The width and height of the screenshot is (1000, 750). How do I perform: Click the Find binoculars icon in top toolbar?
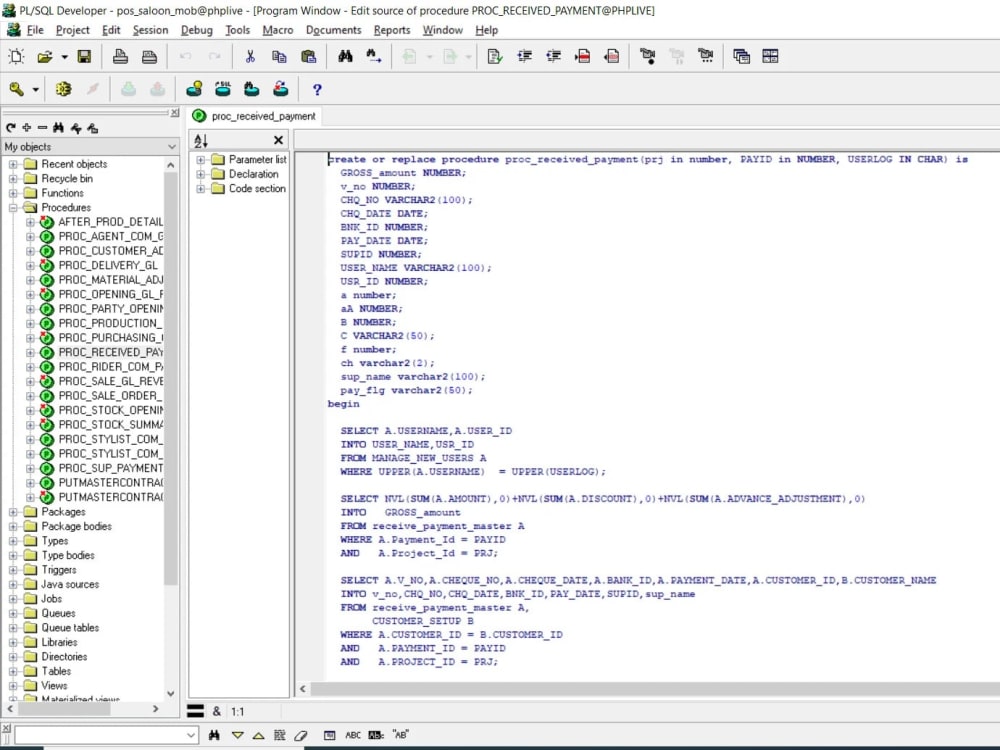pos(345,57)
